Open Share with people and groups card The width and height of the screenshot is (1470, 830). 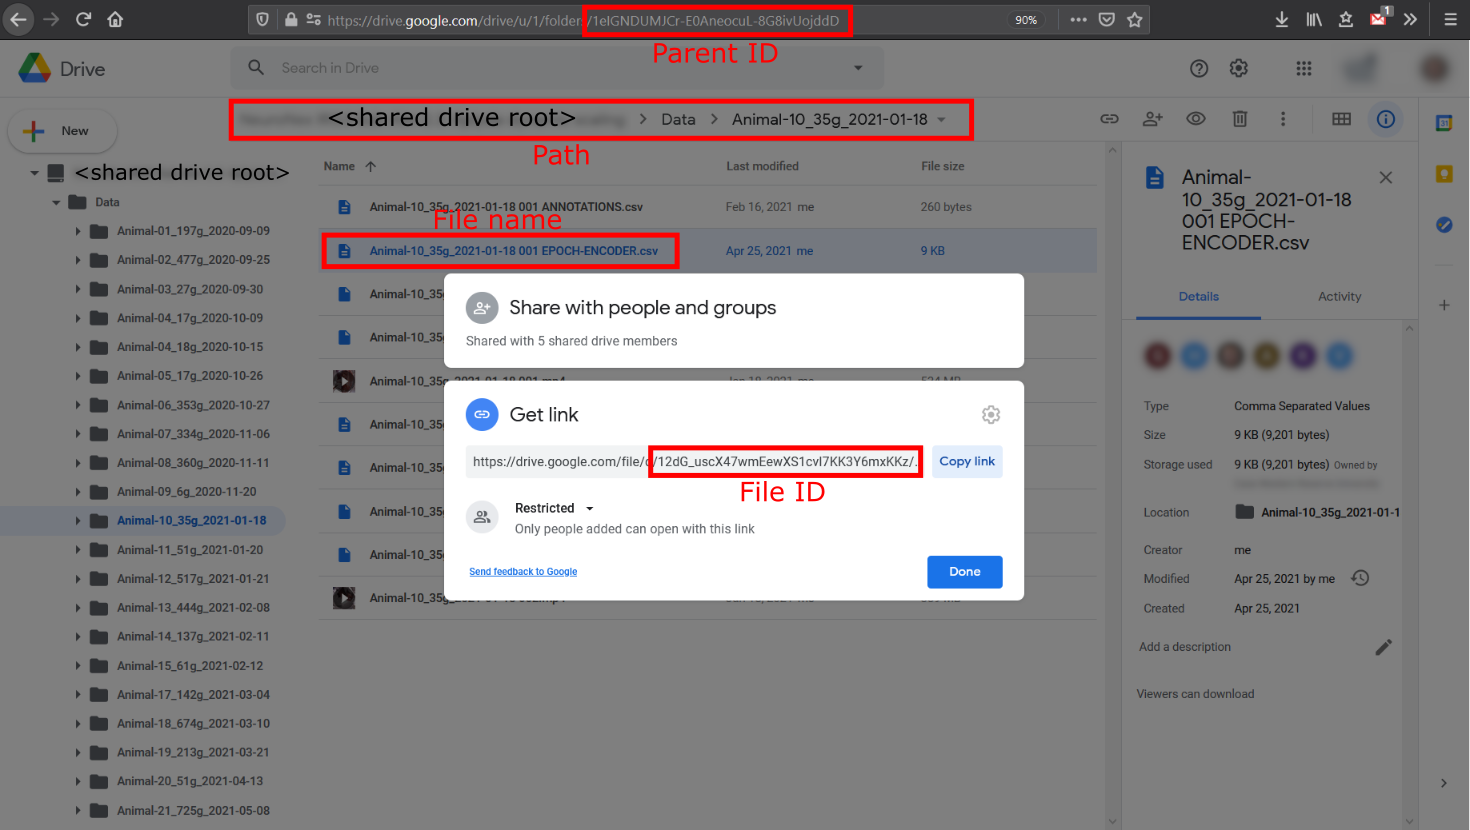tap(734, 321)
